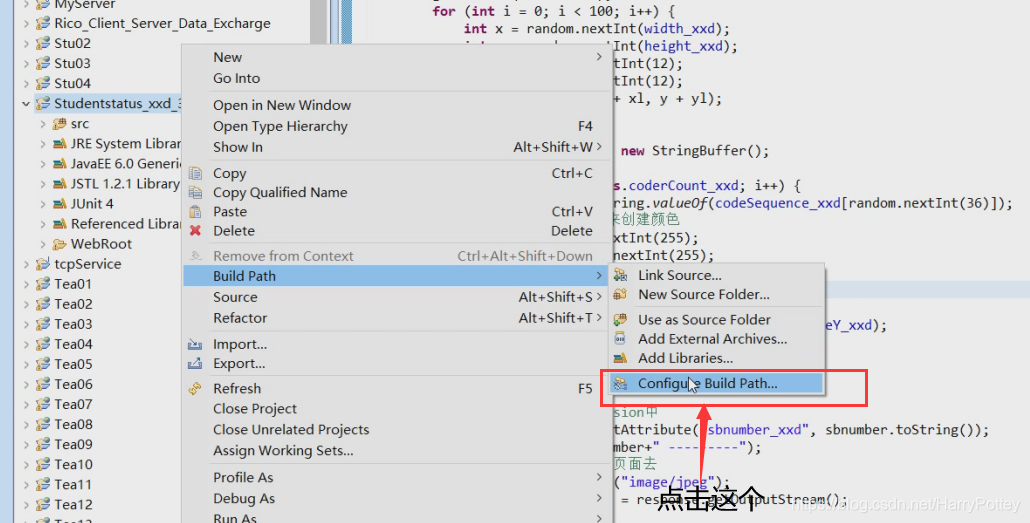This screenshot has height=523, width=1030.
Task: Expand the Referenced Libraries node
Action: click(43, 224)
